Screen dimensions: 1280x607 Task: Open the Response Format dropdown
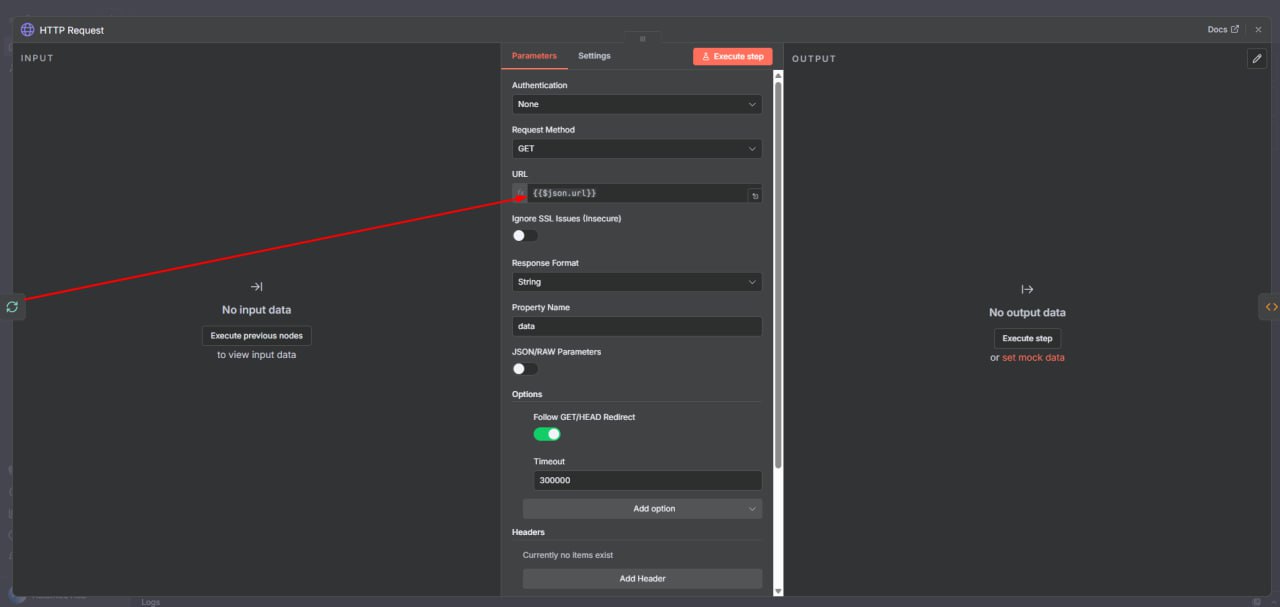pyautogui.click(x=637, y=282)
